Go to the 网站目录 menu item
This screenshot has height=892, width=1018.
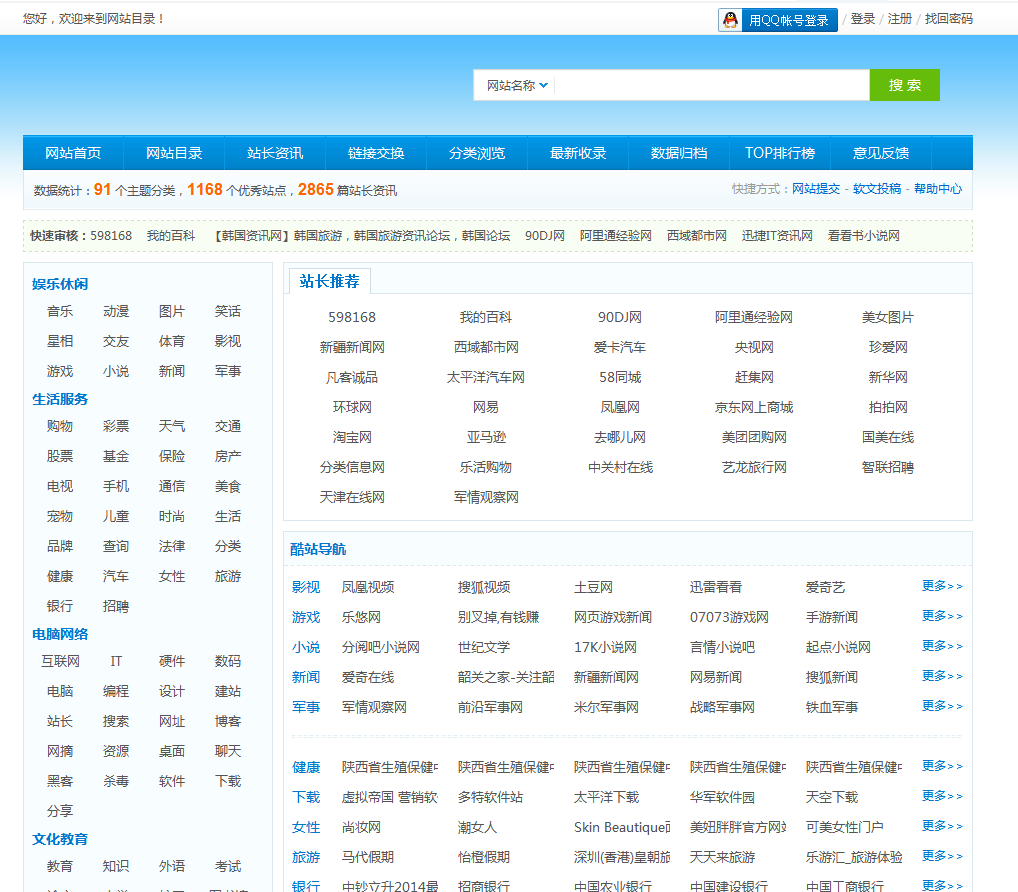[x=174, y=153]
